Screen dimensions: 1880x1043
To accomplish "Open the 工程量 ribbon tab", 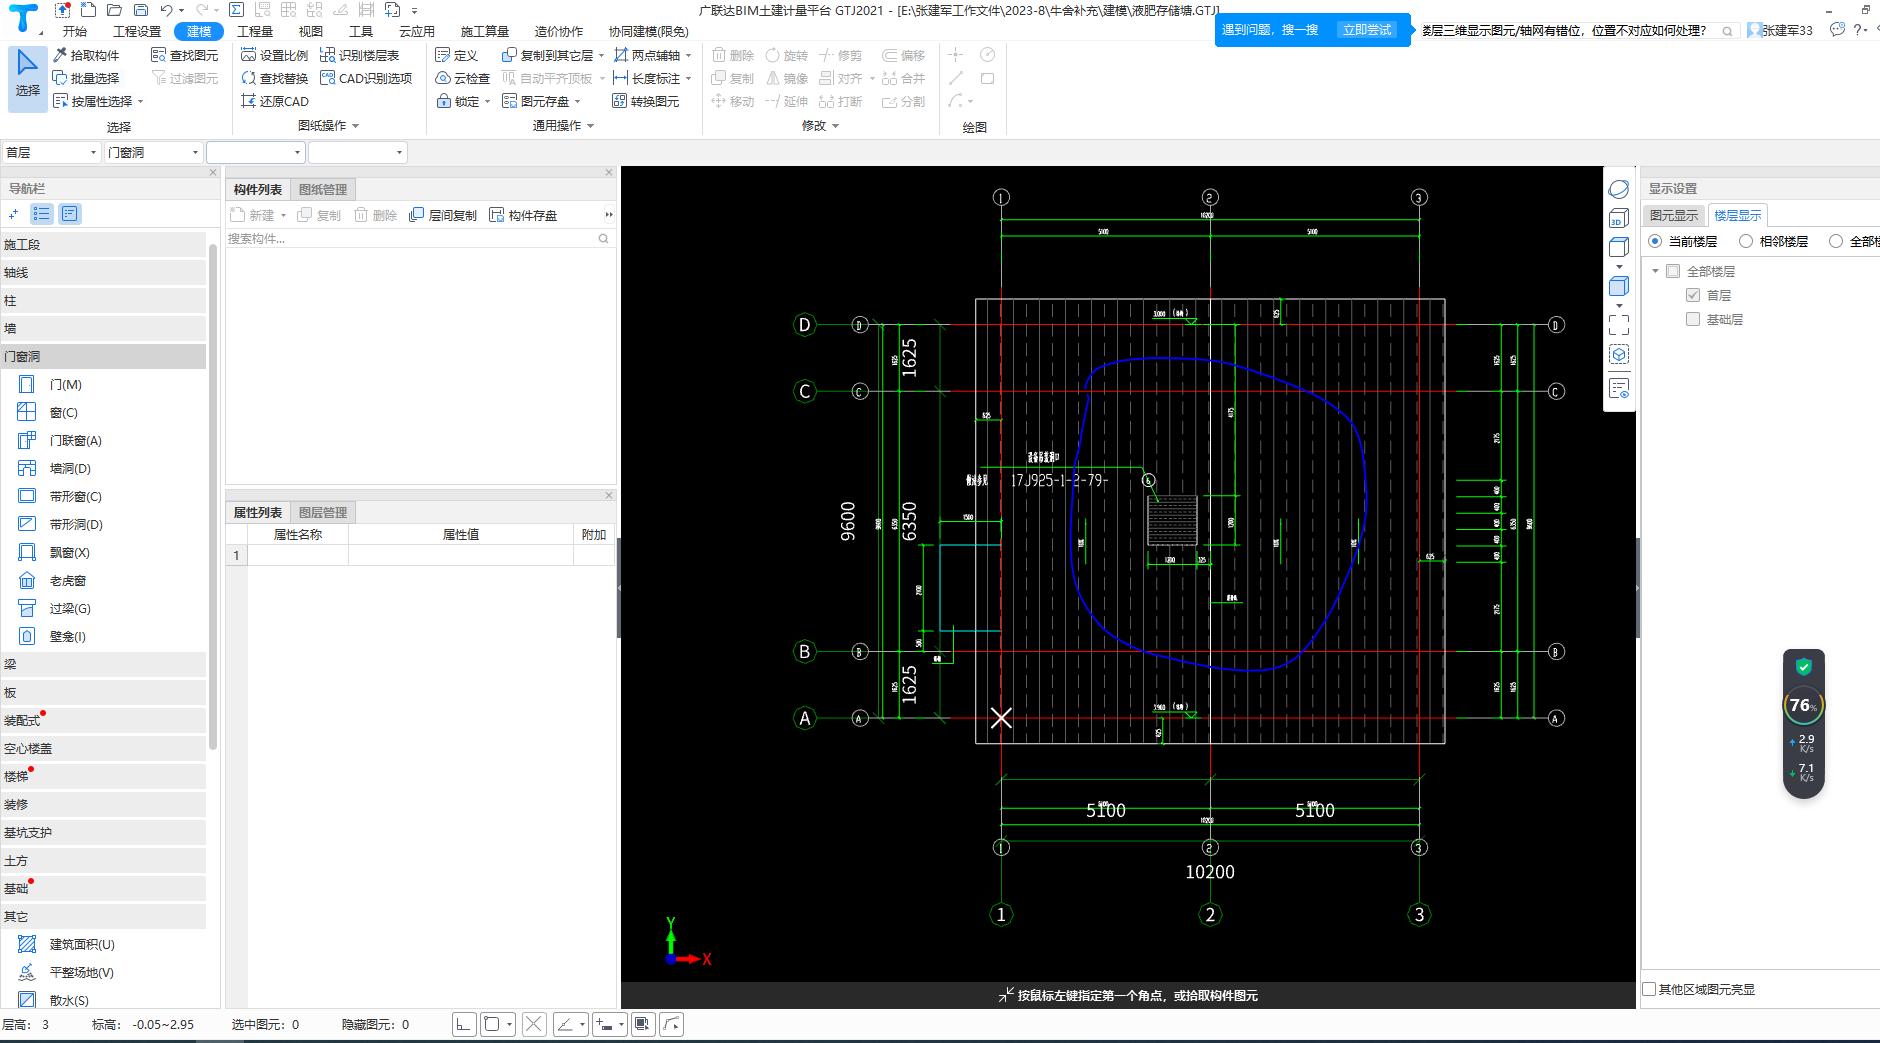I will [255, 31].
